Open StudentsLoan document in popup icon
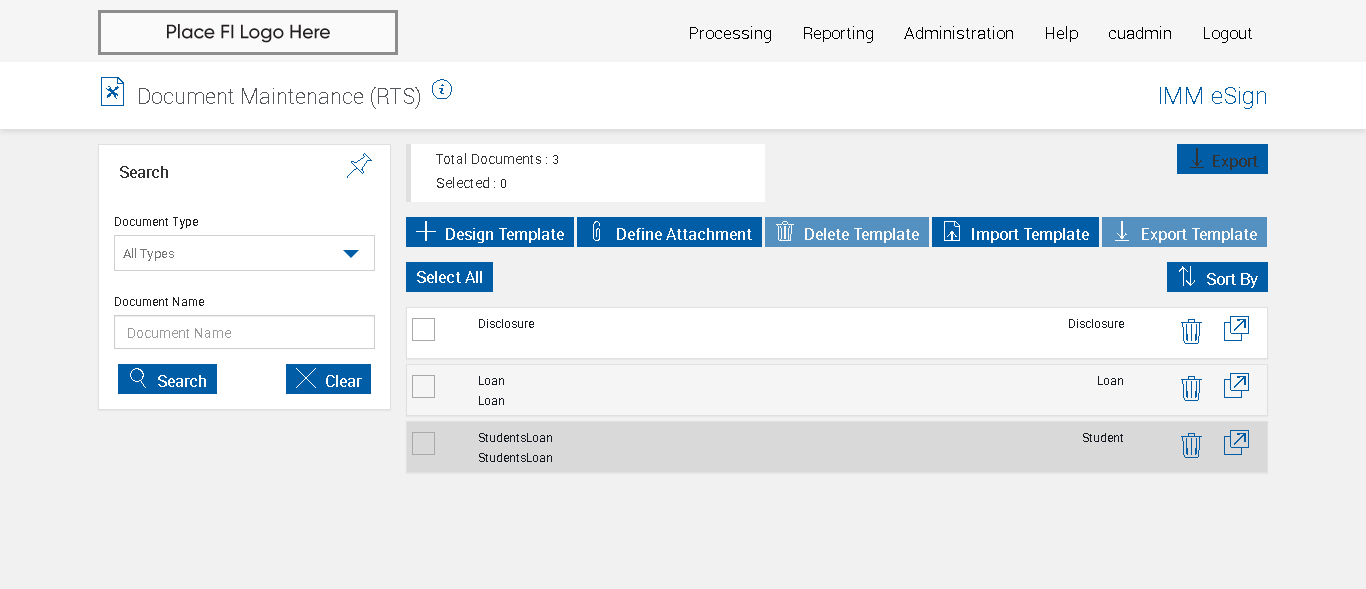The image size is (1366, 589). [1236, 443]
